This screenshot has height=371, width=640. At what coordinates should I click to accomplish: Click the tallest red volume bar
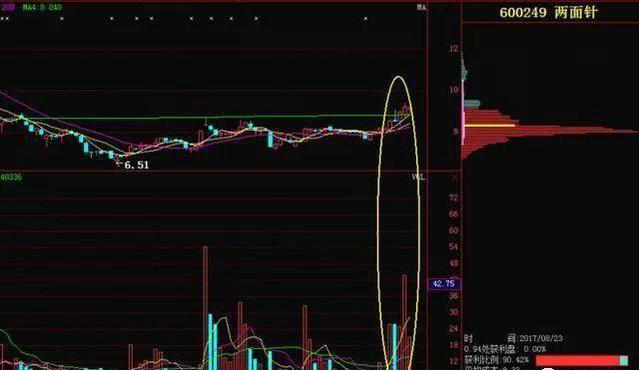205,308
